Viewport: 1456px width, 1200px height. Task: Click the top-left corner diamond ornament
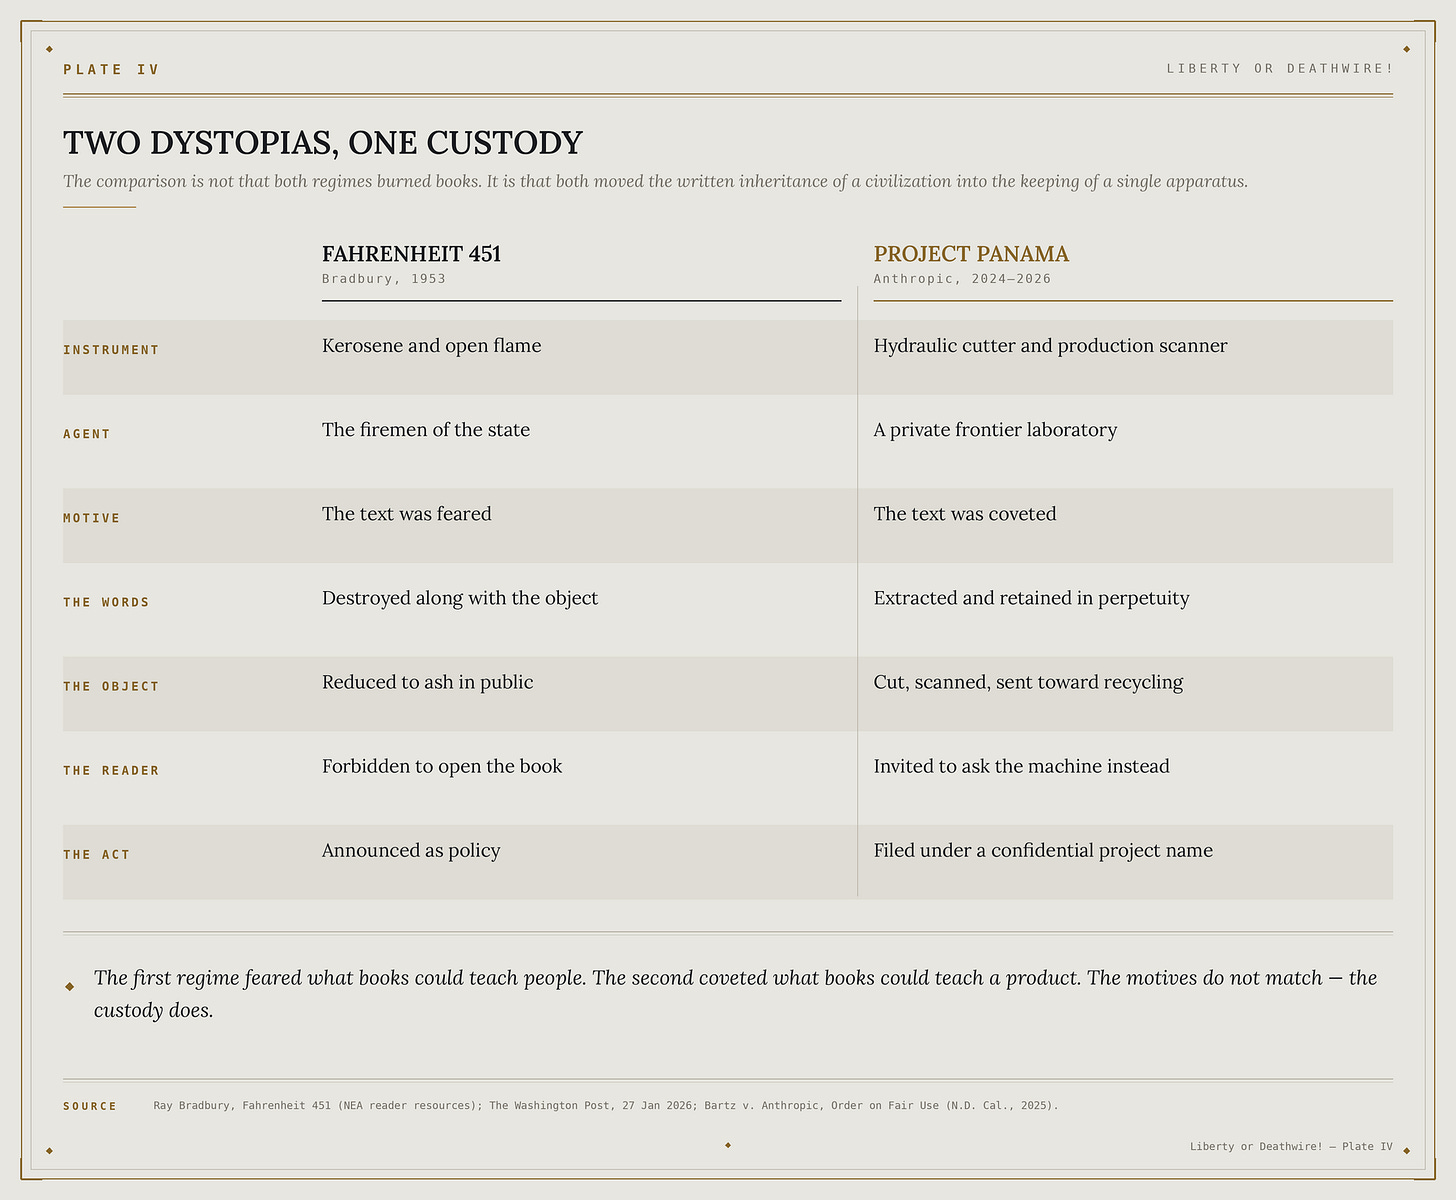(49, 49)
